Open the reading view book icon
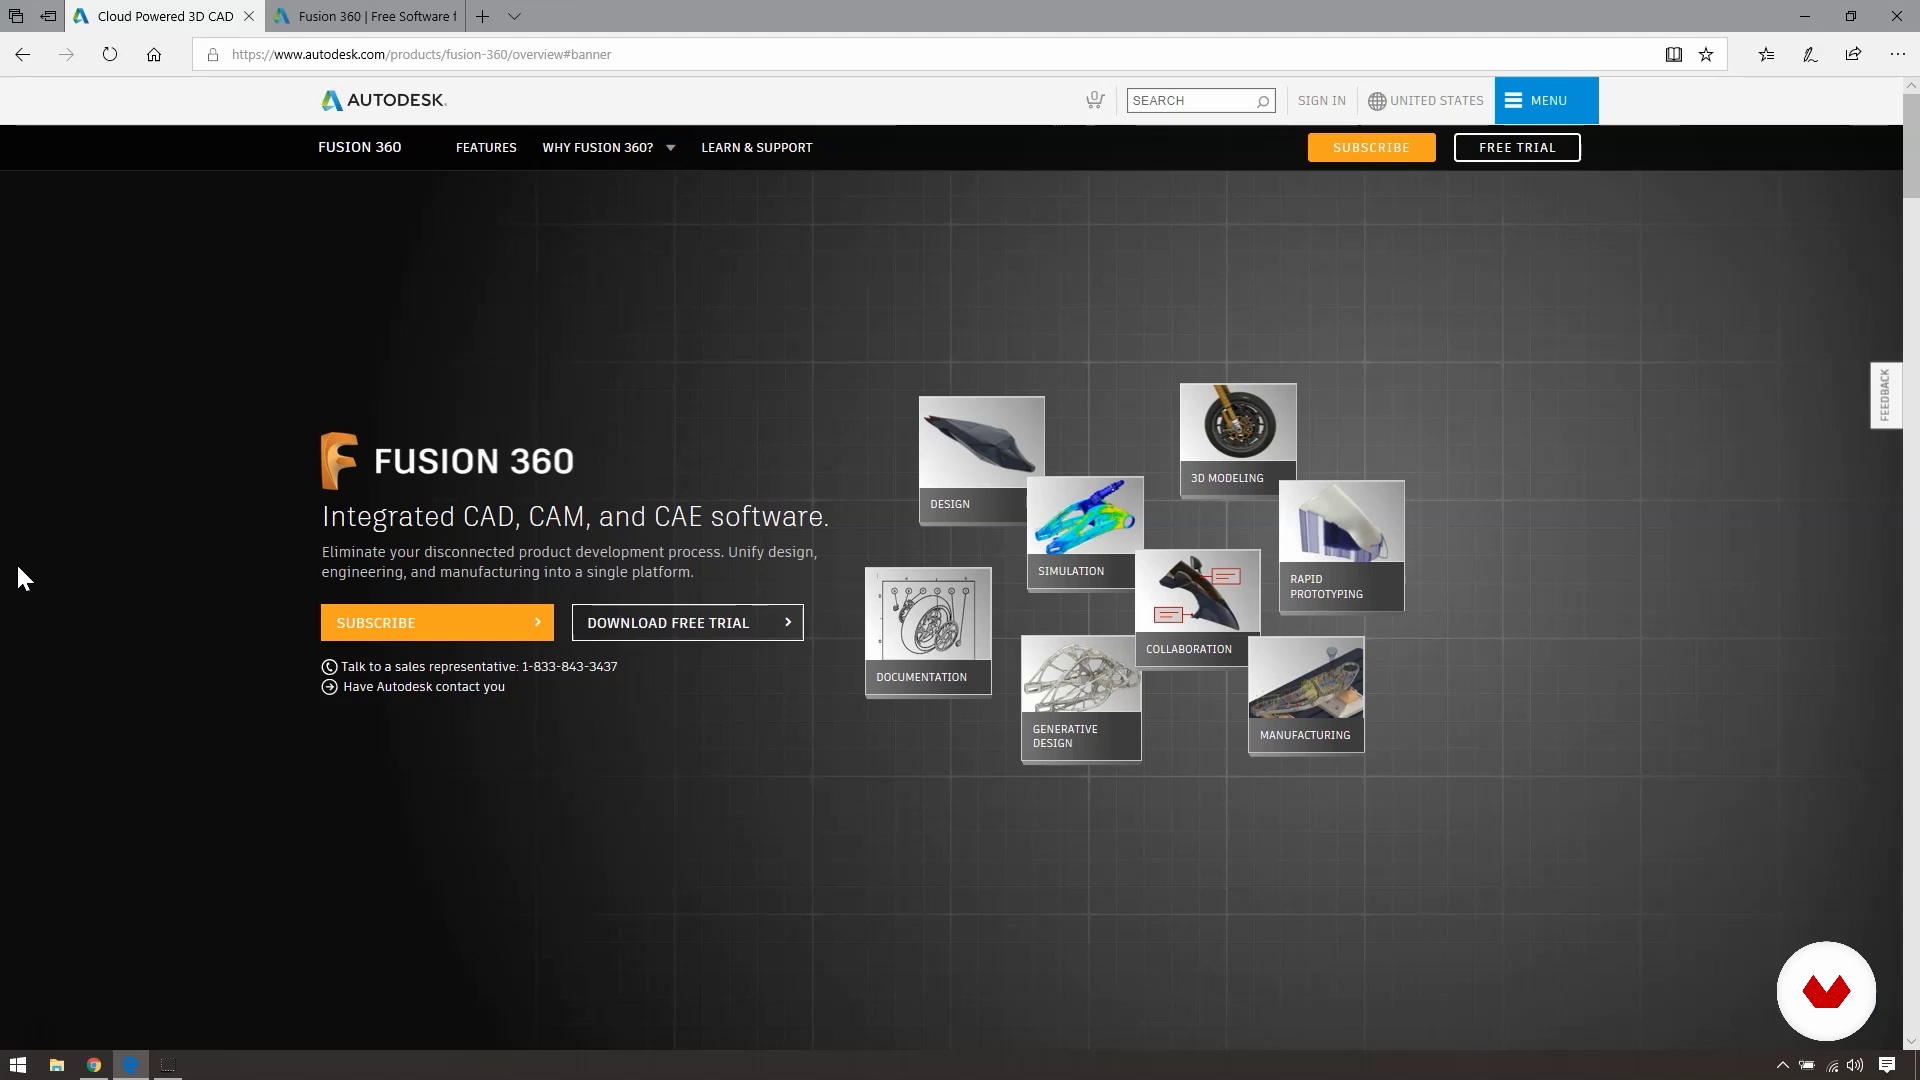Screen dimensions: 1920x1080 coord(1673,54)
